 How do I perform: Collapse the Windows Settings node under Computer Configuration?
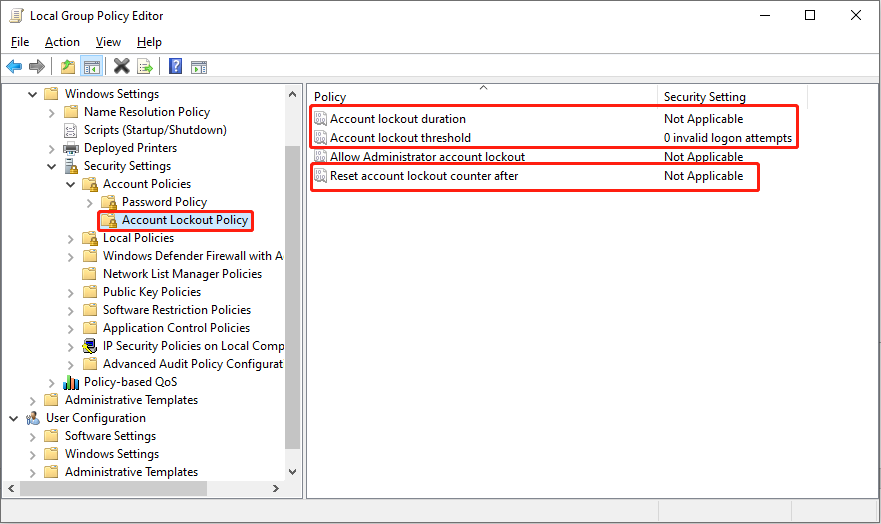pyautogui.click(x=33, y=94)
